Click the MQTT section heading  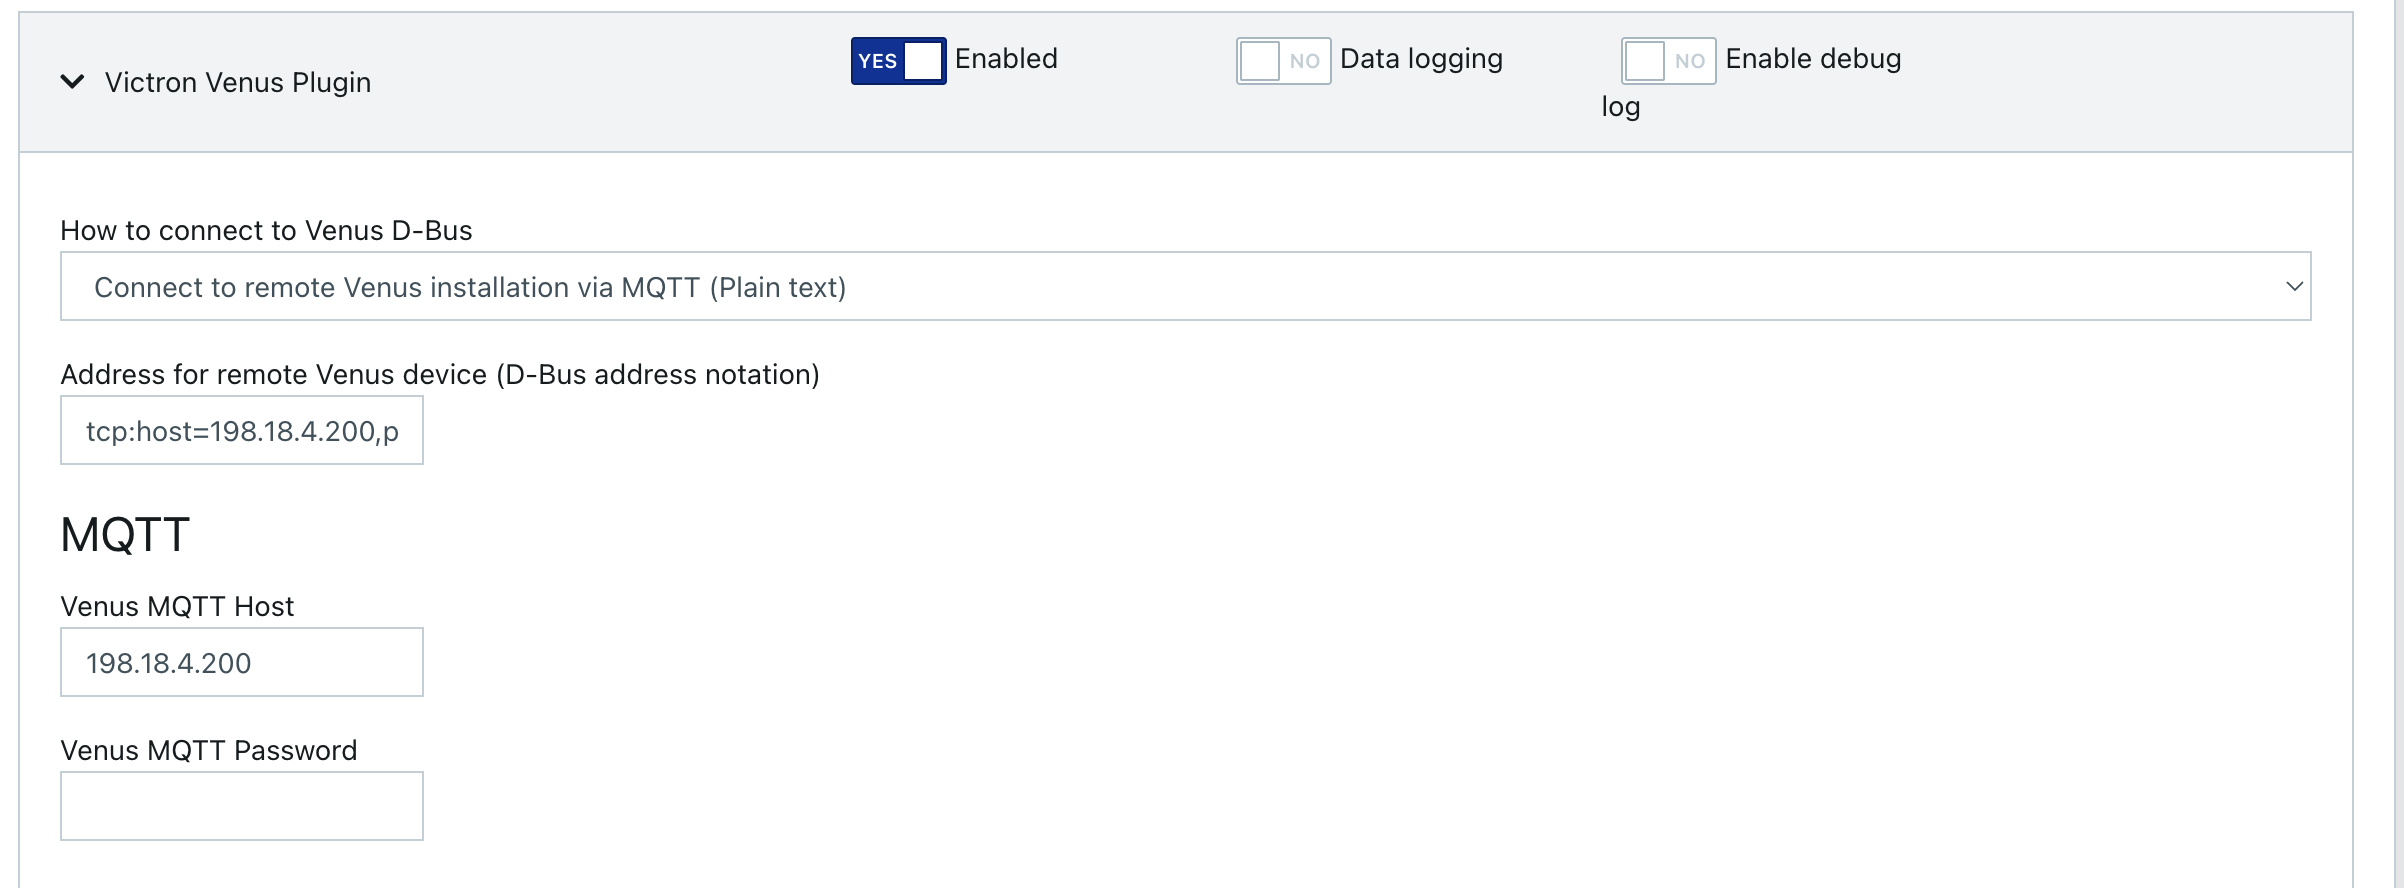[x=125, y=535]
